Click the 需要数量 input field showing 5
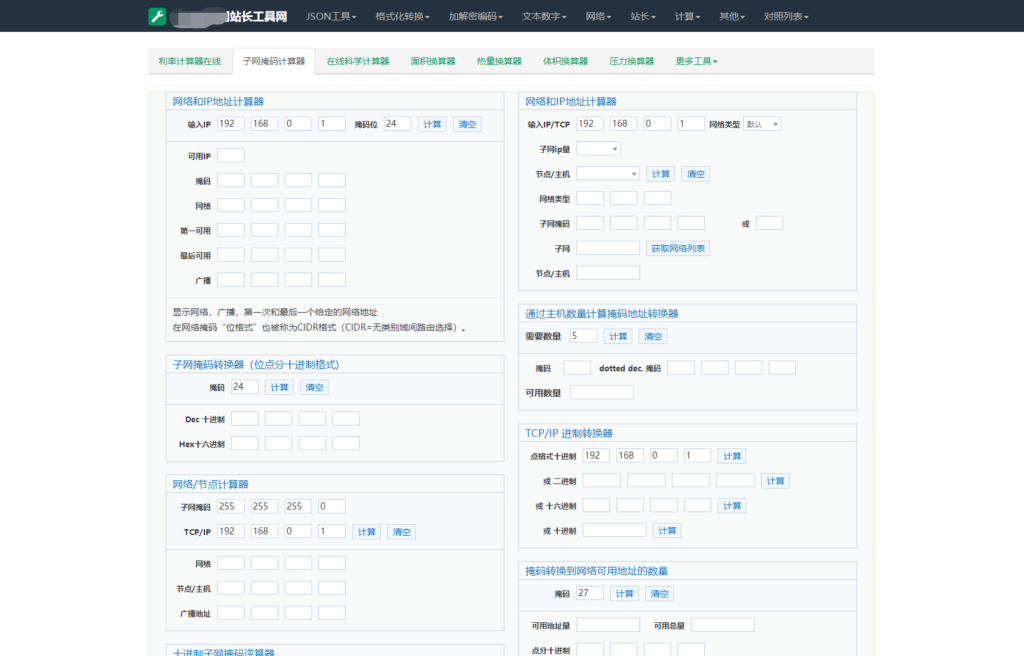 pos(583,336)
